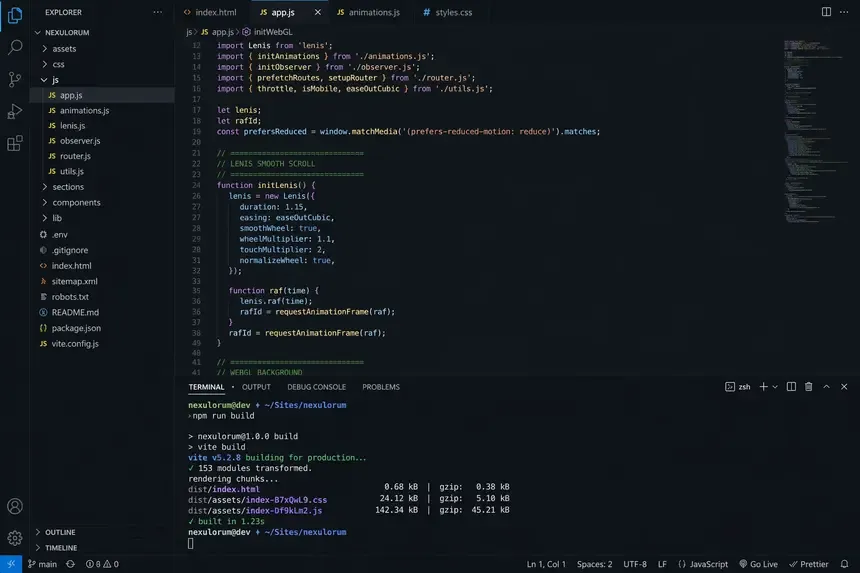860x573 pixels.
Task: Click Go Live in status bar
Action: [758, 564]
